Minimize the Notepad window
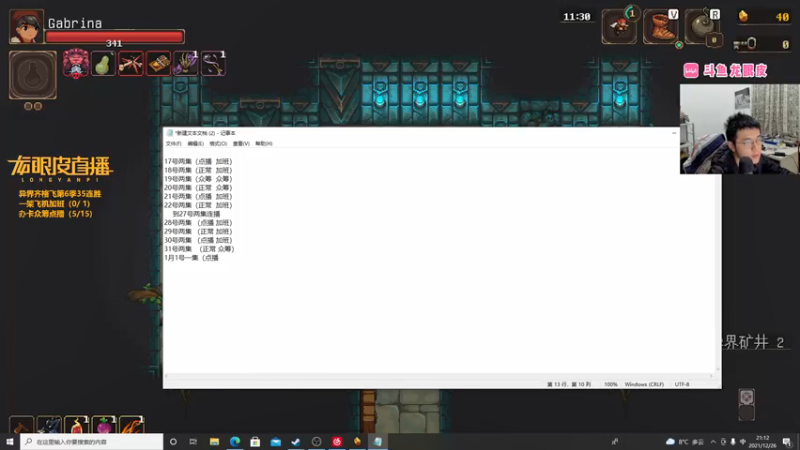800x450 pixels. coord(674,133)
